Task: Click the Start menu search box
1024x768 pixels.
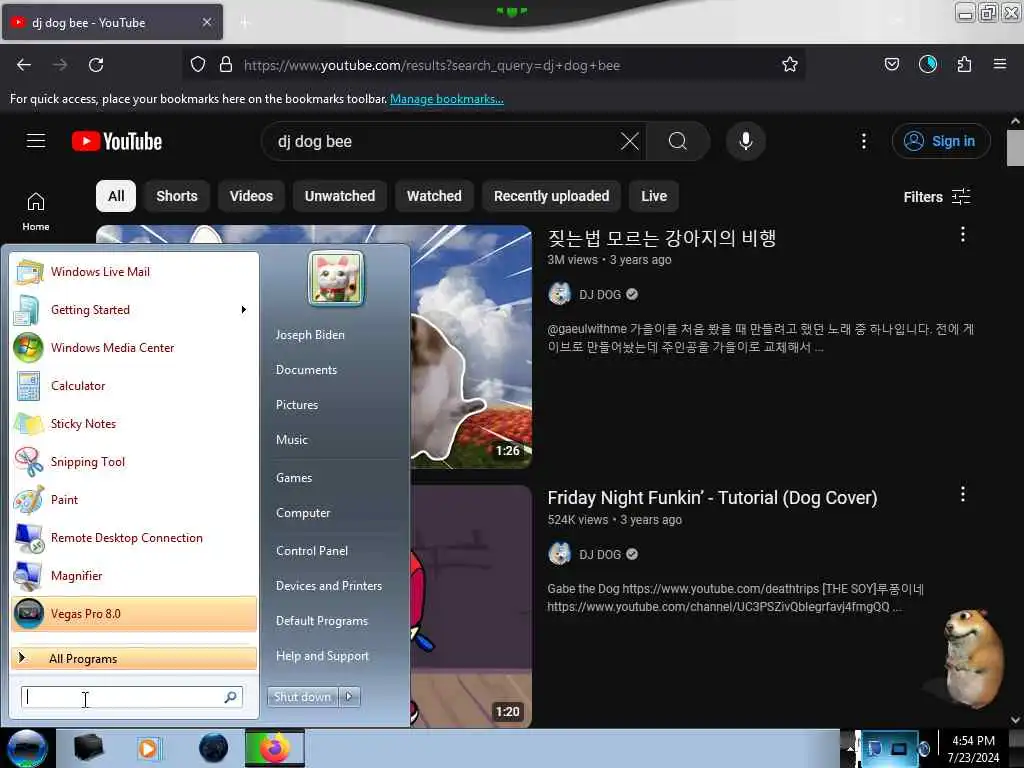Action: pyautogui.click(x=132, y=697)
